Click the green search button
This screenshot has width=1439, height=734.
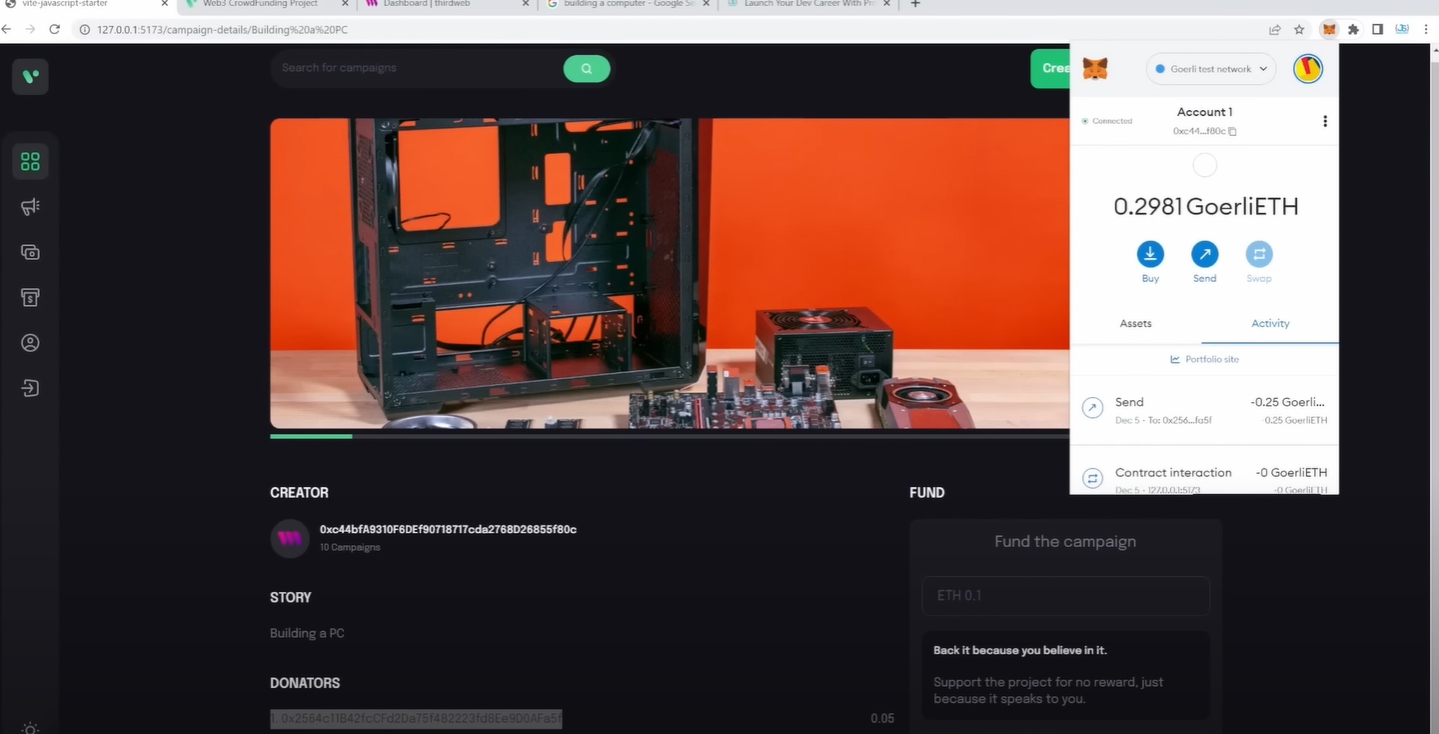pos(587,68)
